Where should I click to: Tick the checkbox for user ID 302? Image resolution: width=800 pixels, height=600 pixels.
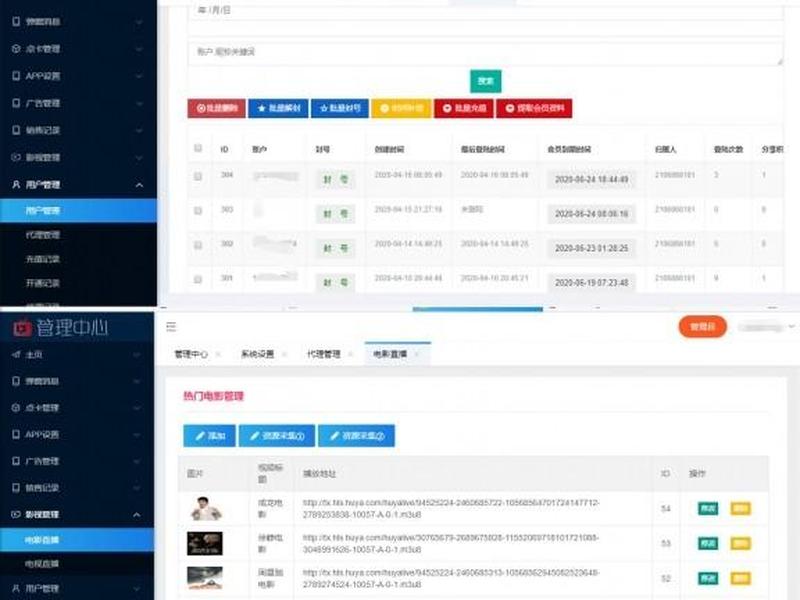pos(198,245)
